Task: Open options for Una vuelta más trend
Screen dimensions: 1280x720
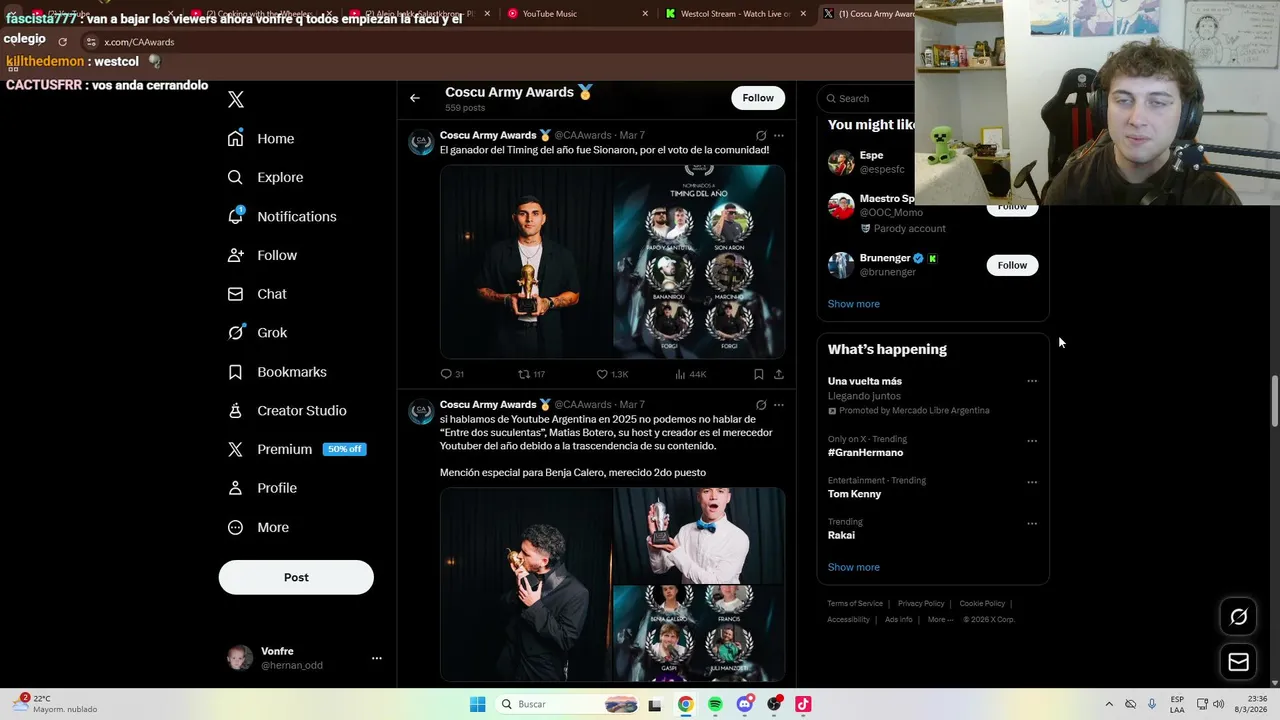Action: pos(1032,381)
